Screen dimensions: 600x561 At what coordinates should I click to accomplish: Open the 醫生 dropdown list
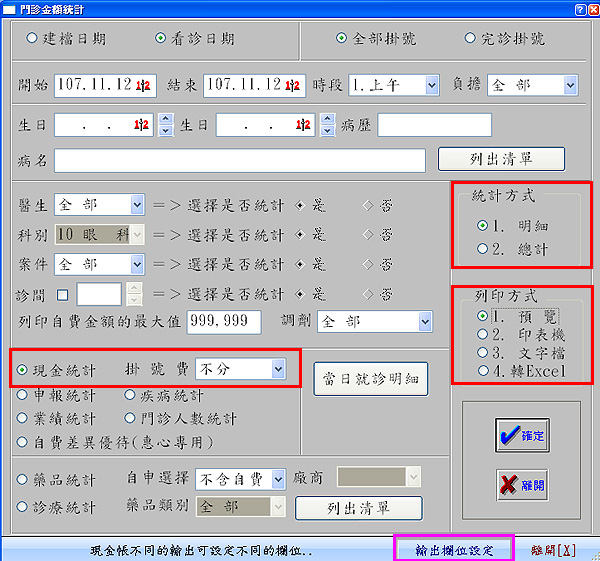(x=137, y=205)
